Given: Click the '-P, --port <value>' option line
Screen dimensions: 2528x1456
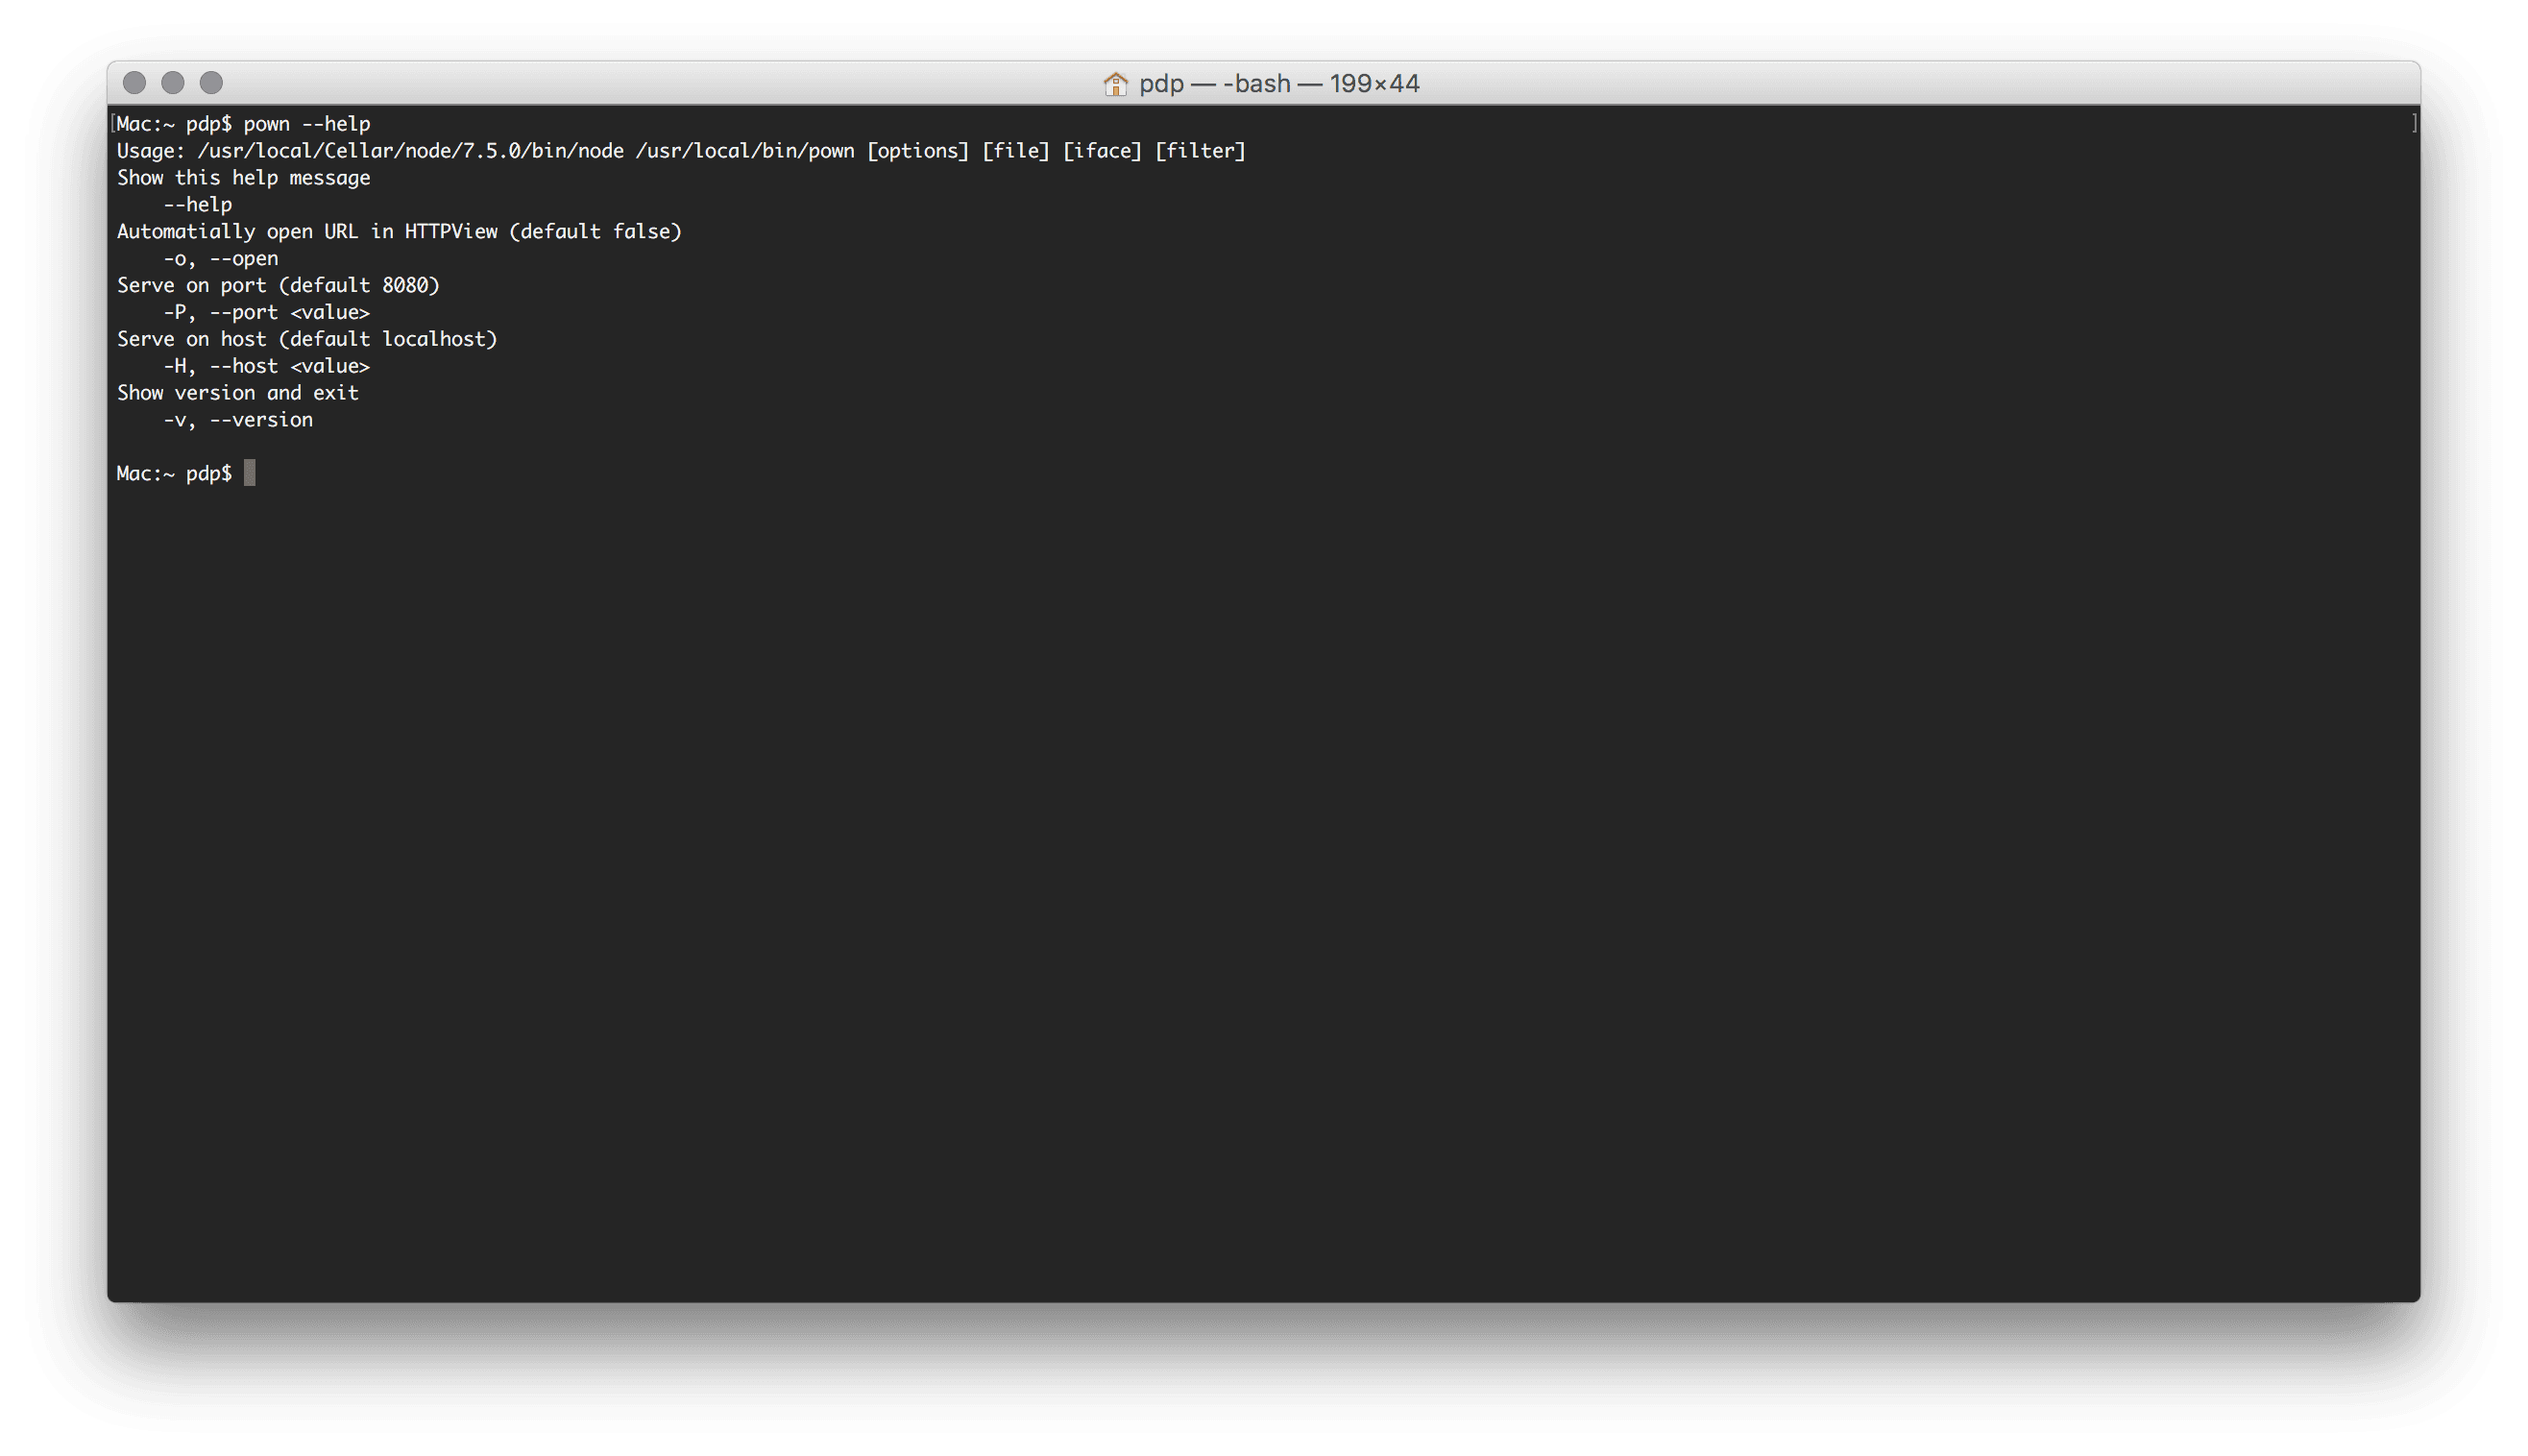Looking at the screenshot, I should [x=266, y=313].
